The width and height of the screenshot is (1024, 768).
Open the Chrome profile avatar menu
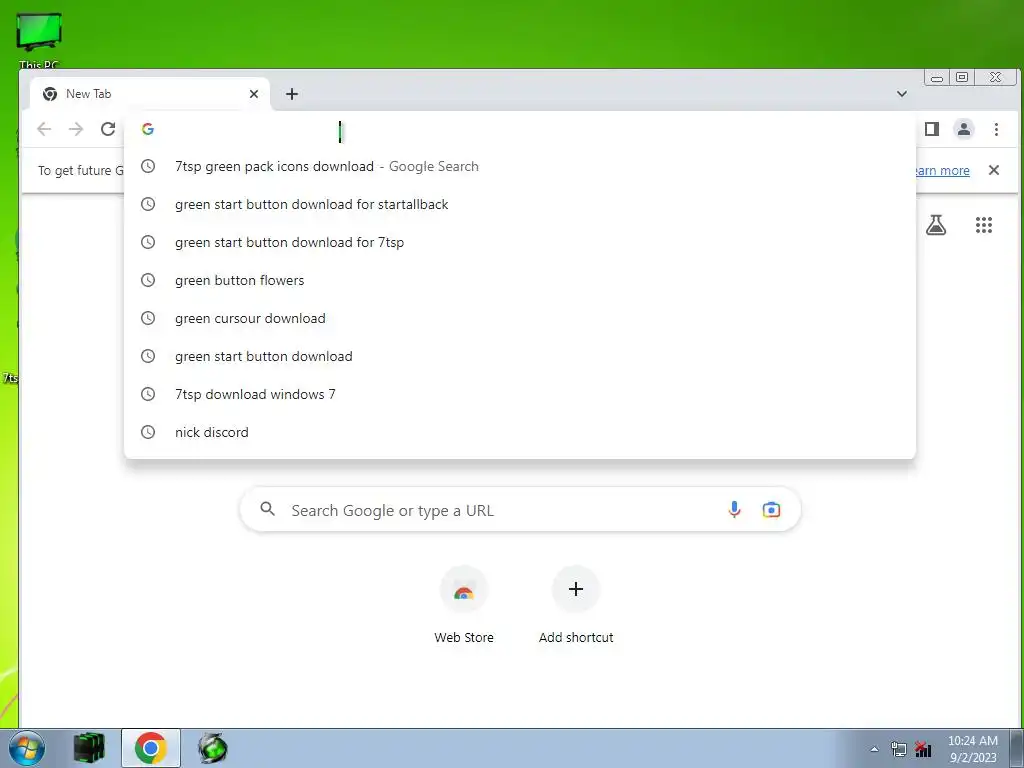(x=964, y=129)
